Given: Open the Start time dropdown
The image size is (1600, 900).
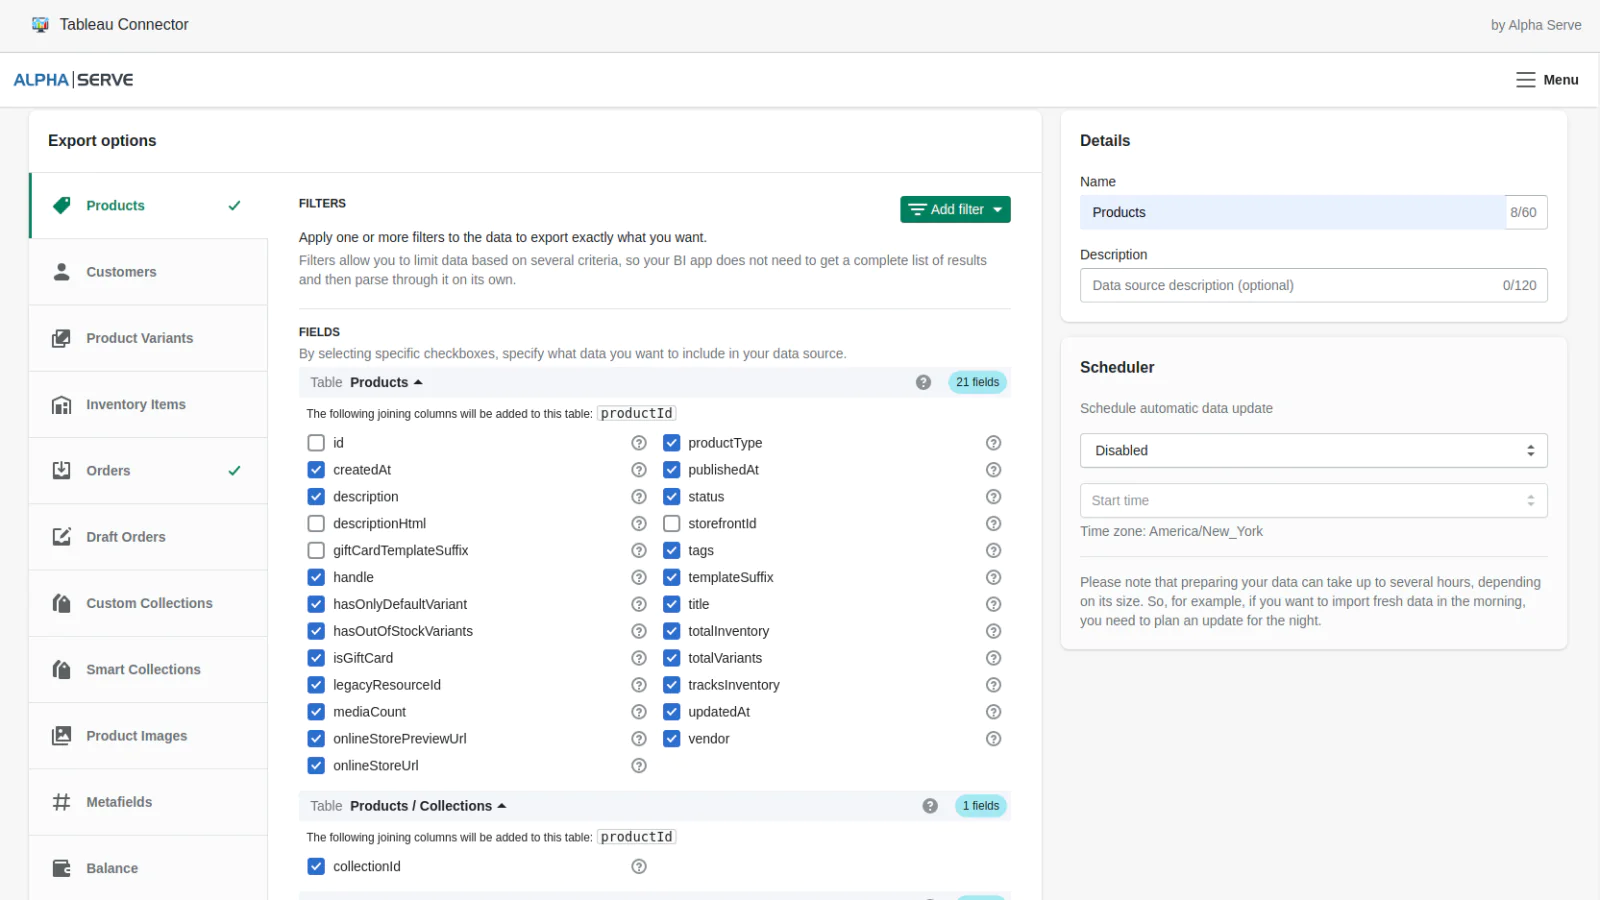Looking at the screenshot, I should tap(1313, 501).
